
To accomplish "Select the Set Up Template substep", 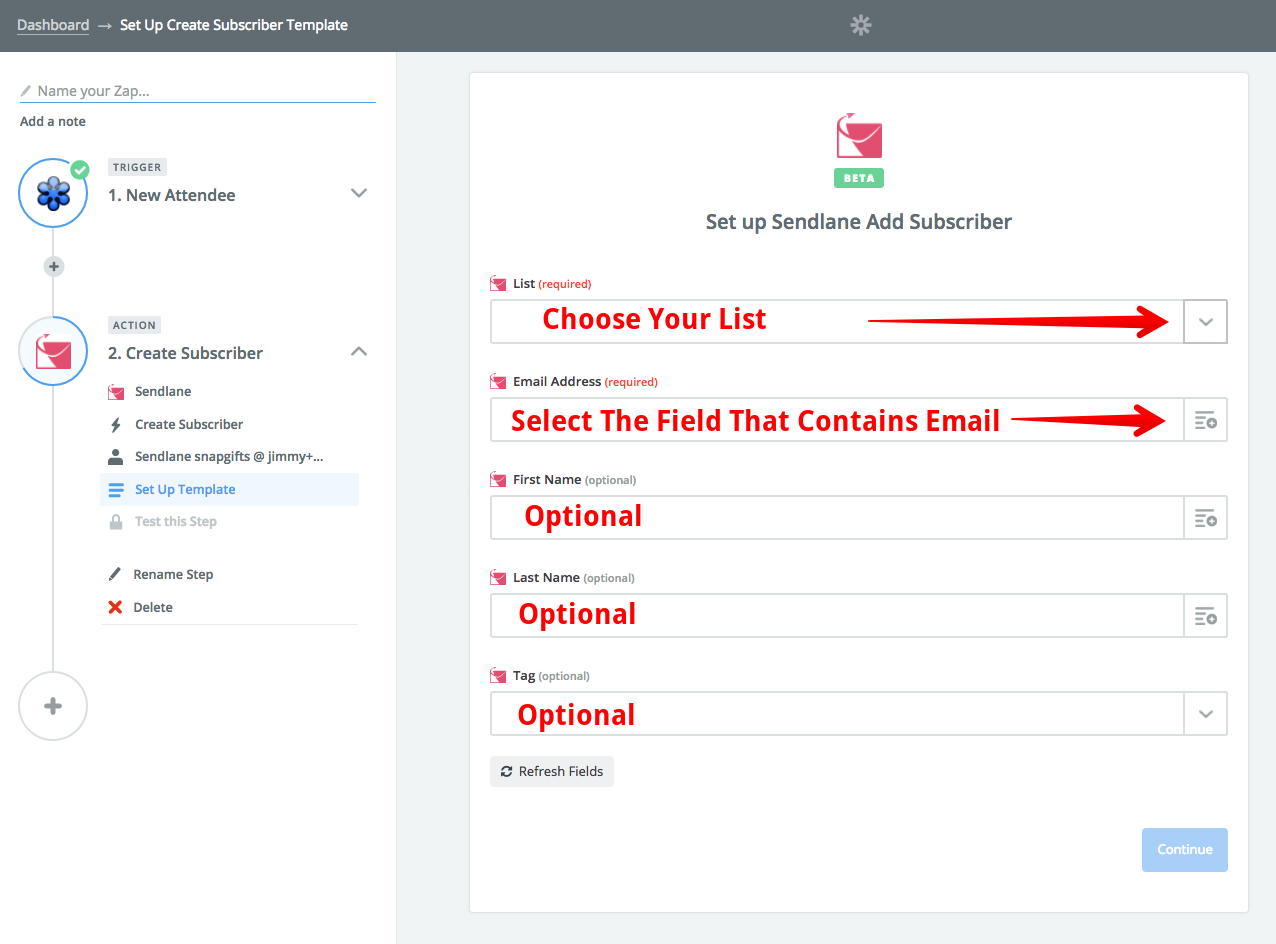I will click(x=230, y=489).
